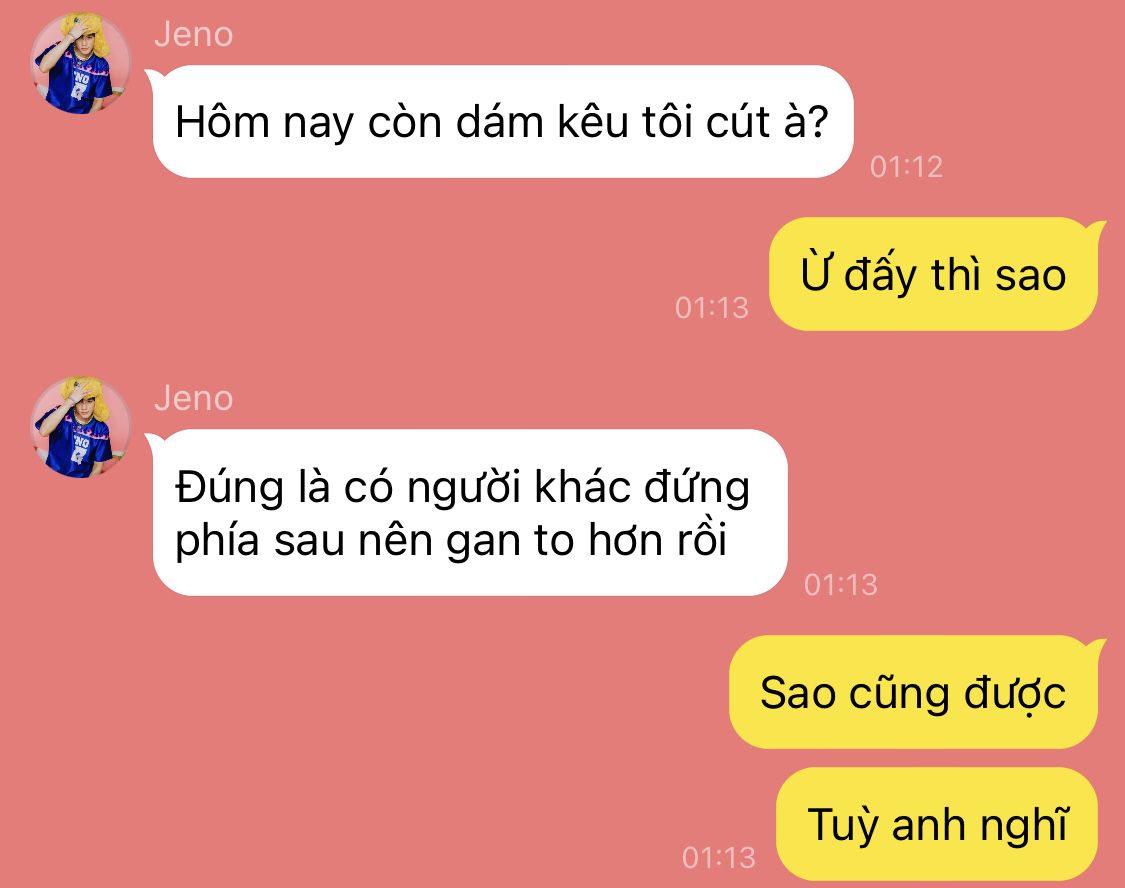Click the 01:13 timestamp beside 'Ừ đấy thì sao'
Image resolution: width=1125 pixels, height=888 pixels.
click(712, 308)
